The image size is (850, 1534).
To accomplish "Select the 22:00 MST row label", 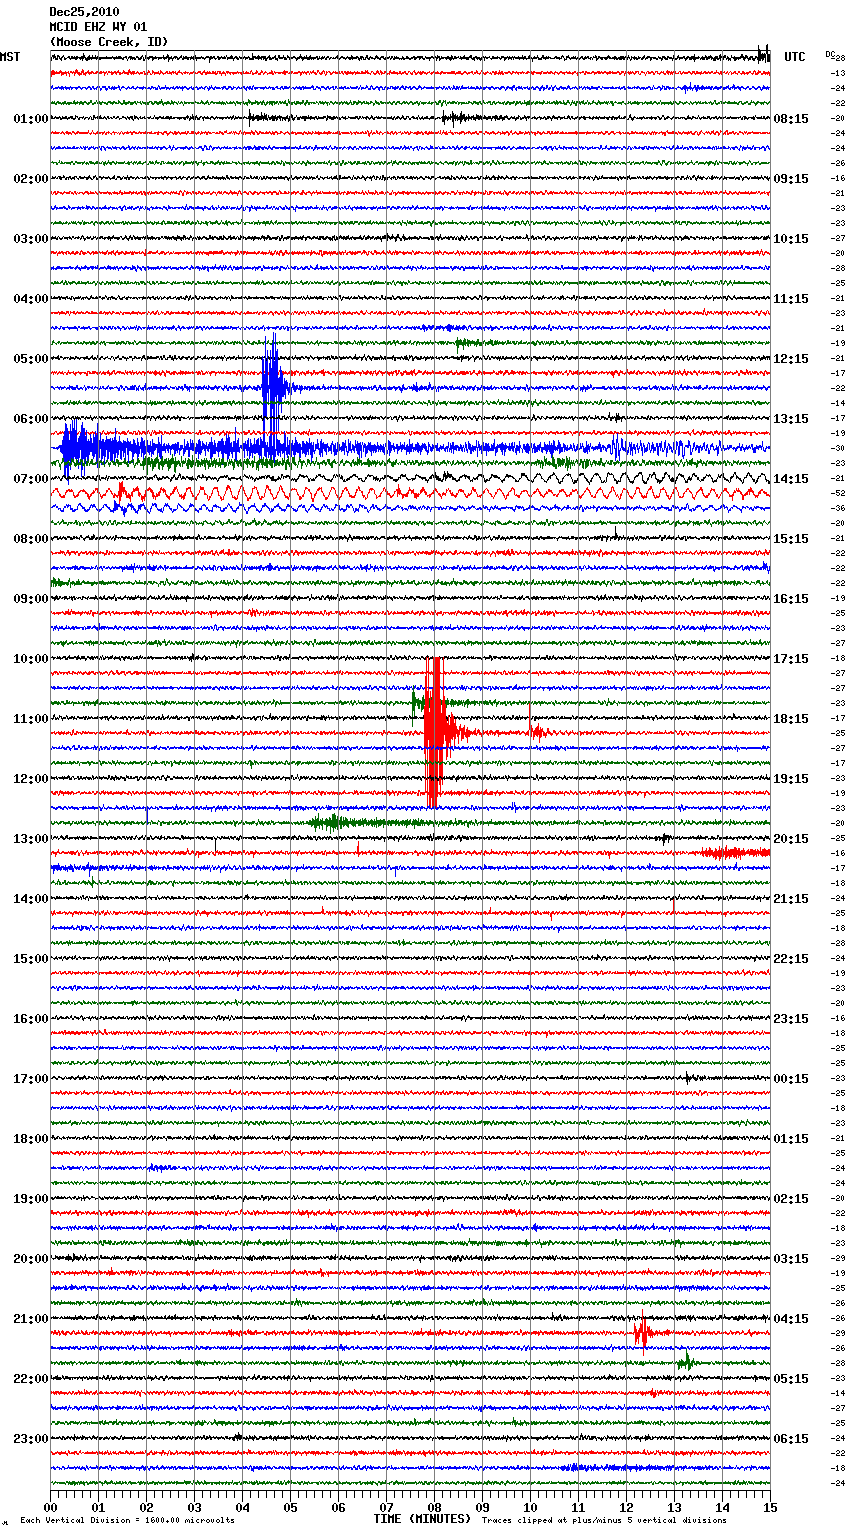I will (x=31, y=1379).
